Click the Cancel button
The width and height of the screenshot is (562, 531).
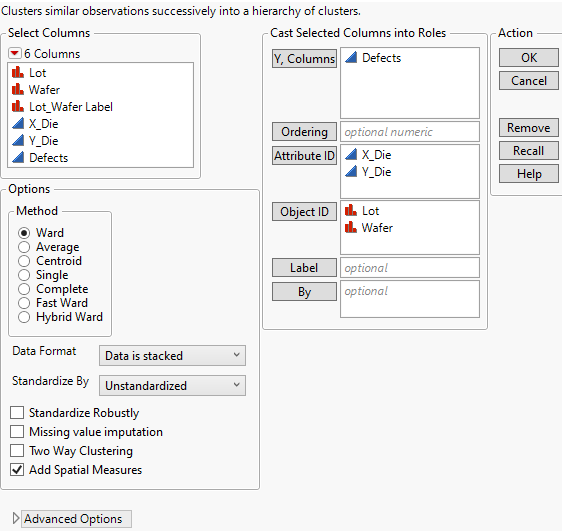(x=529, y=81)
